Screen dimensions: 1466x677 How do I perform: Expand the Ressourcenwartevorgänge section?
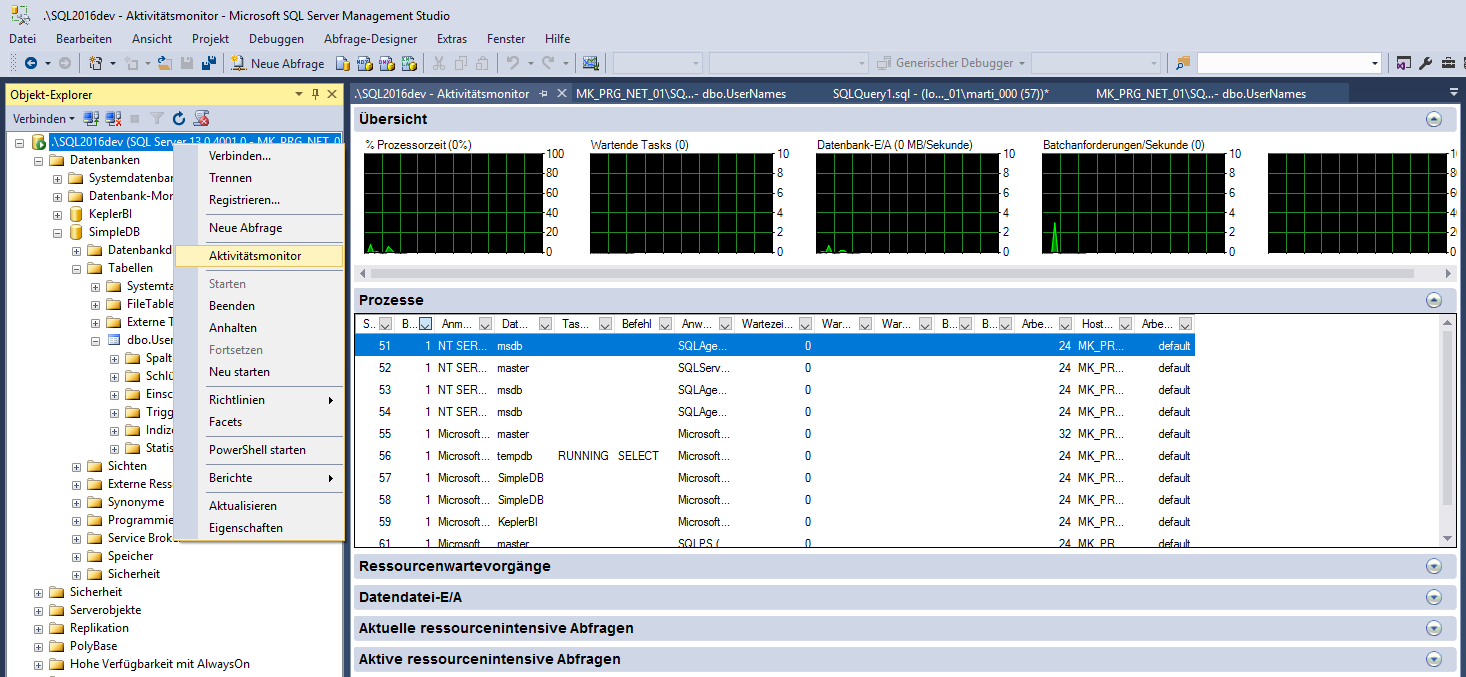pyautogui.click(x=1434, y=566)
